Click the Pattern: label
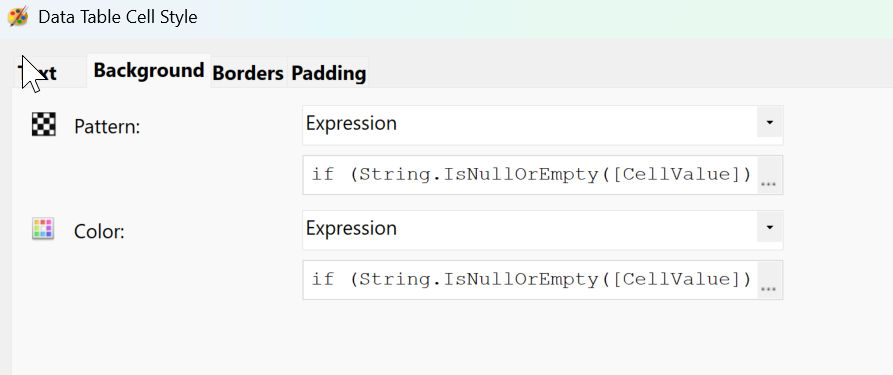Screen dimensions: 893x375 pos(107,127)
